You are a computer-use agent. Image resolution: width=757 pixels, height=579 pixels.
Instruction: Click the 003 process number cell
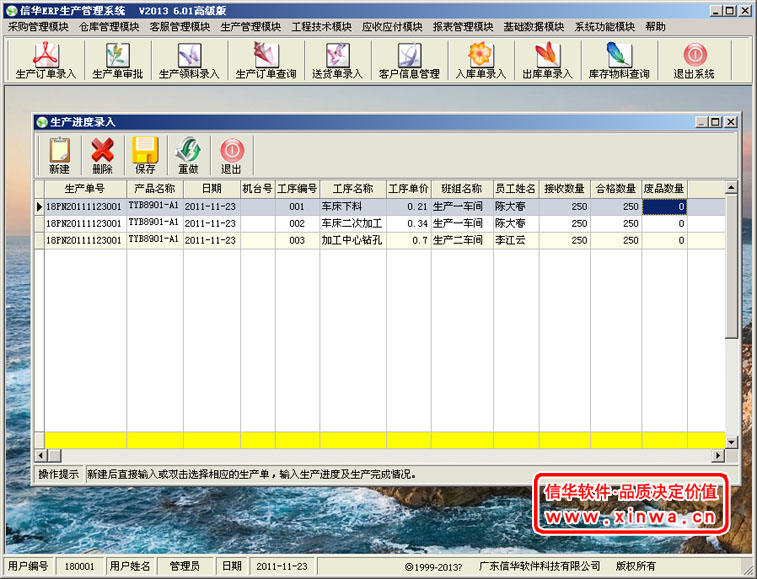tap(297, 240)
